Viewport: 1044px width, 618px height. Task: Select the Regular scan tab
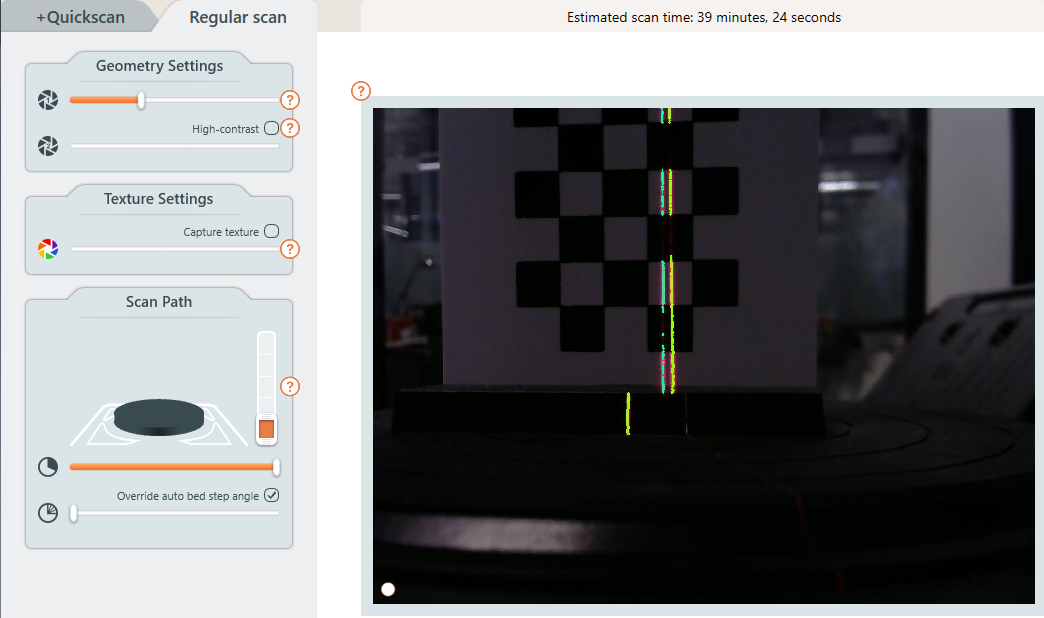237,17
